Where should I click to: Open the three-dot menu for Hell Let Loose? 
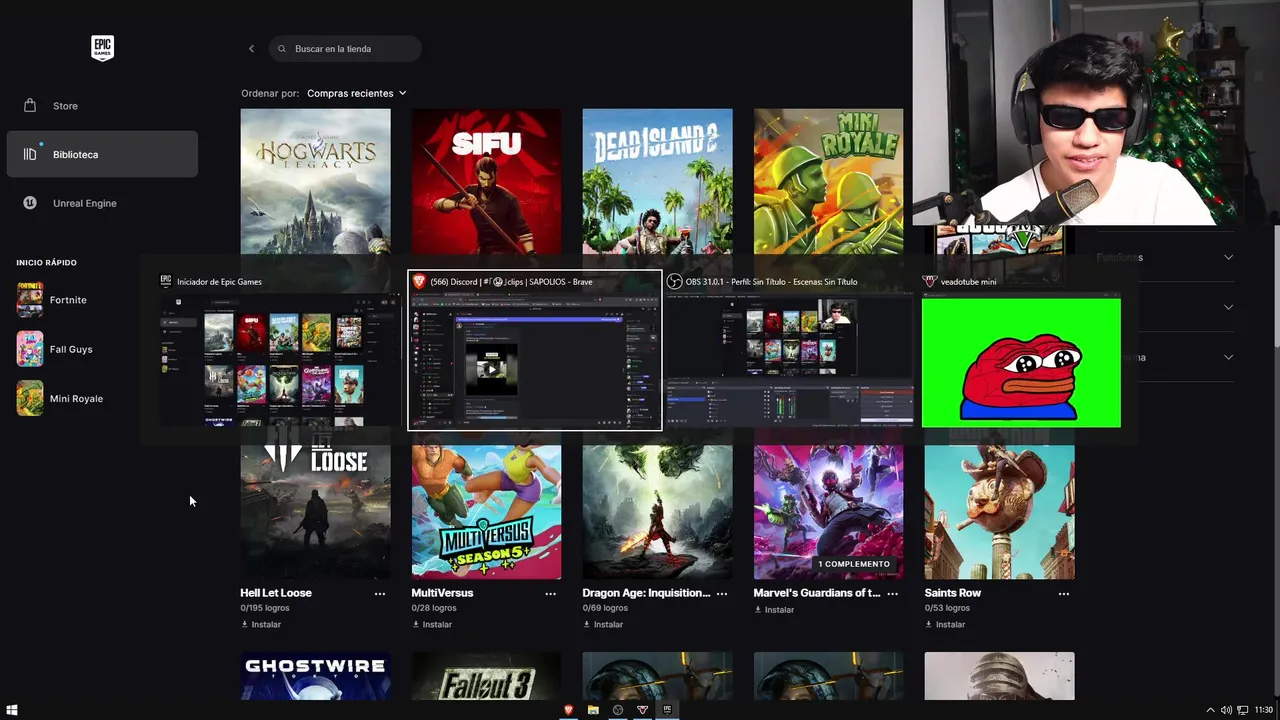point(379,593)
